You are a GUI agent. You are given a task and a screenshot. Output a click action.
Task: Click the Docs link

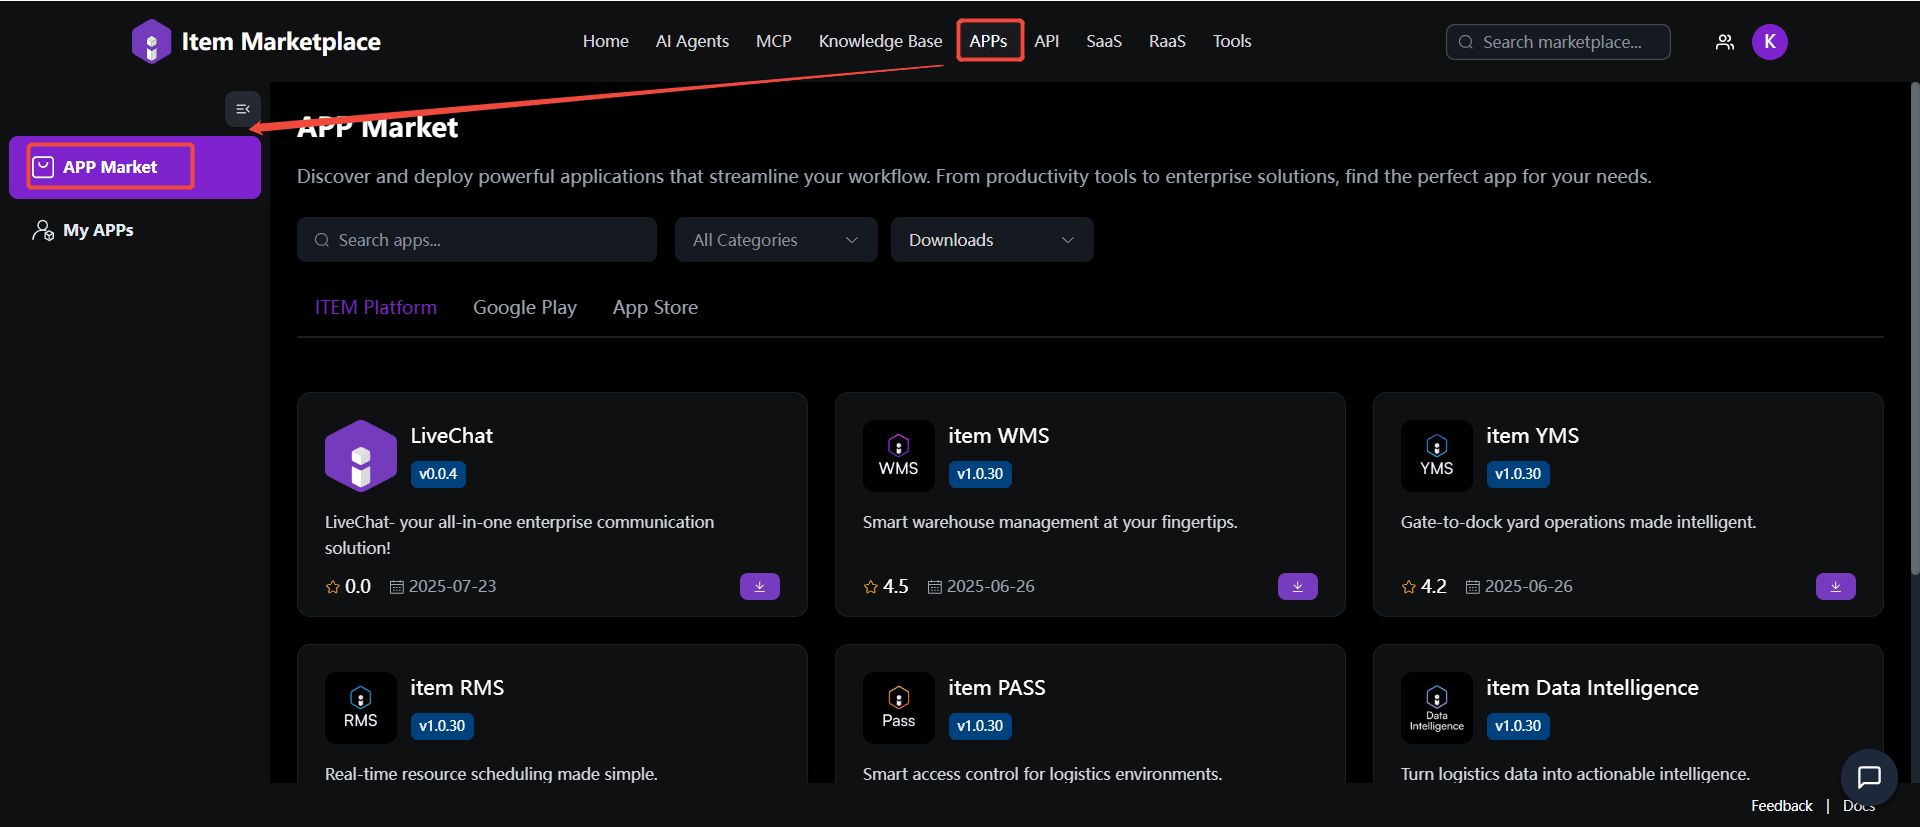[x=1859, y=806]
